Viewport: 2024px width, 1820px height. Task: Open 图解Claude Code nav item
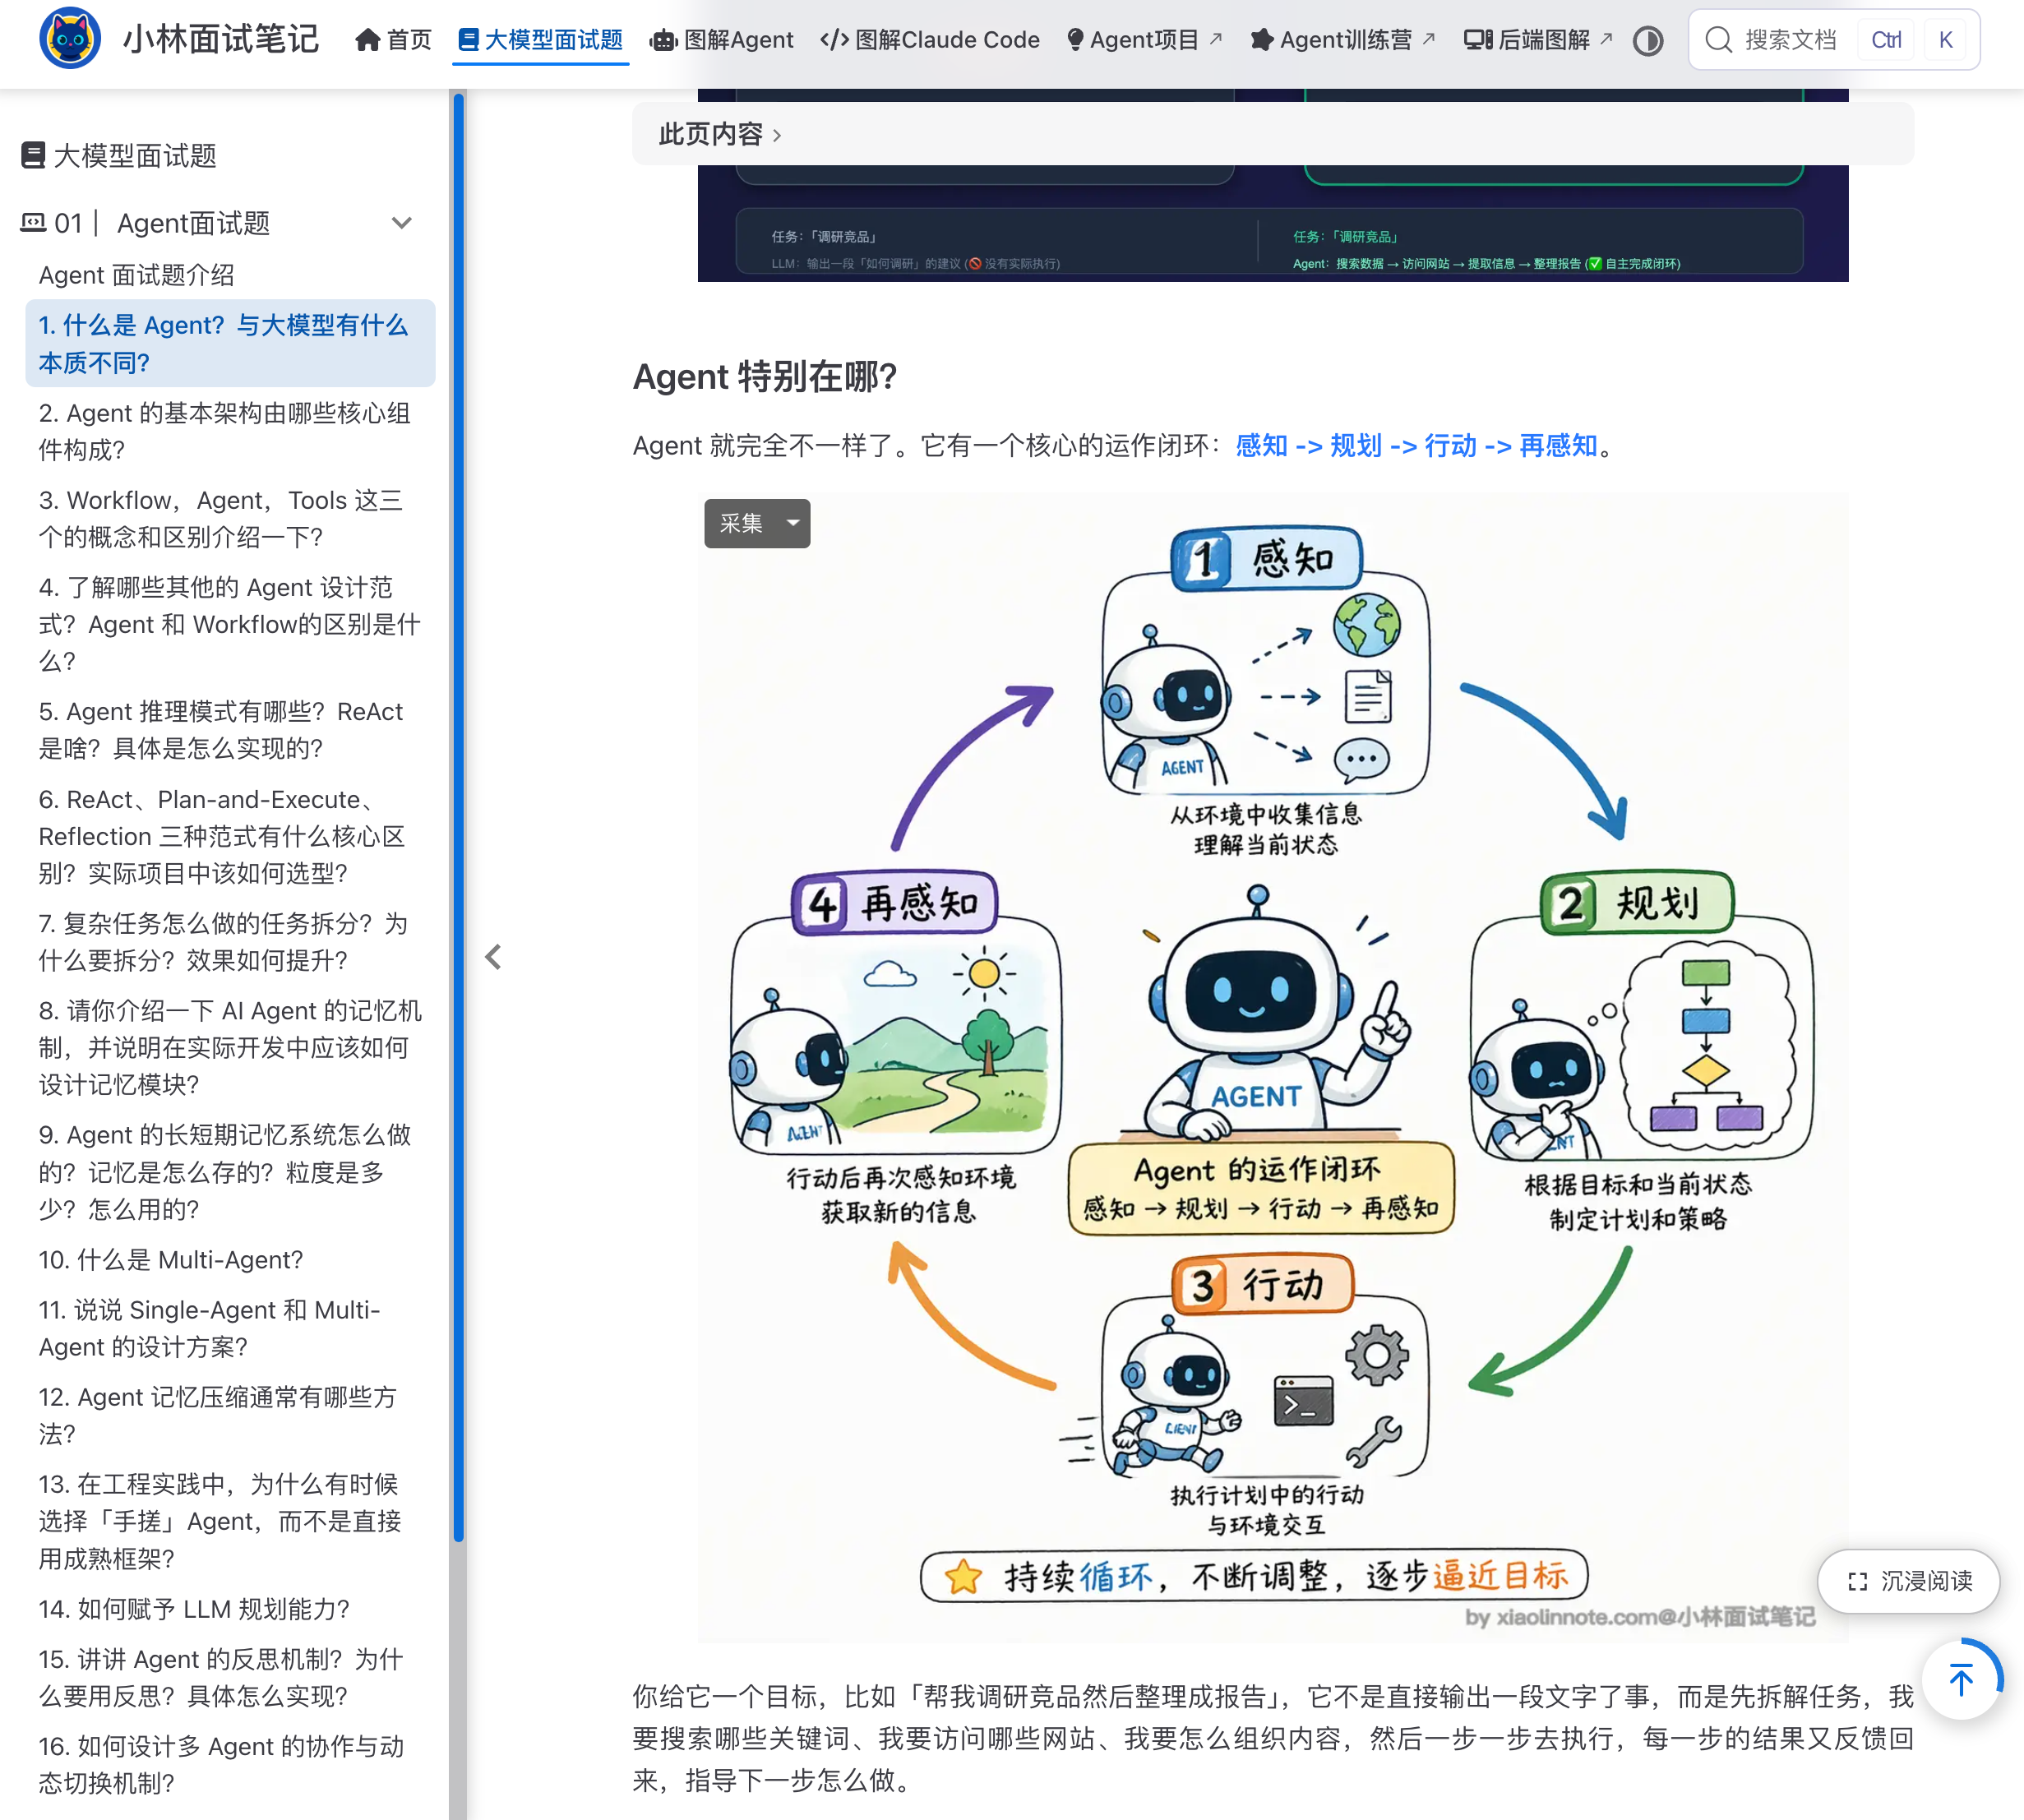click(x=930, y=40)
